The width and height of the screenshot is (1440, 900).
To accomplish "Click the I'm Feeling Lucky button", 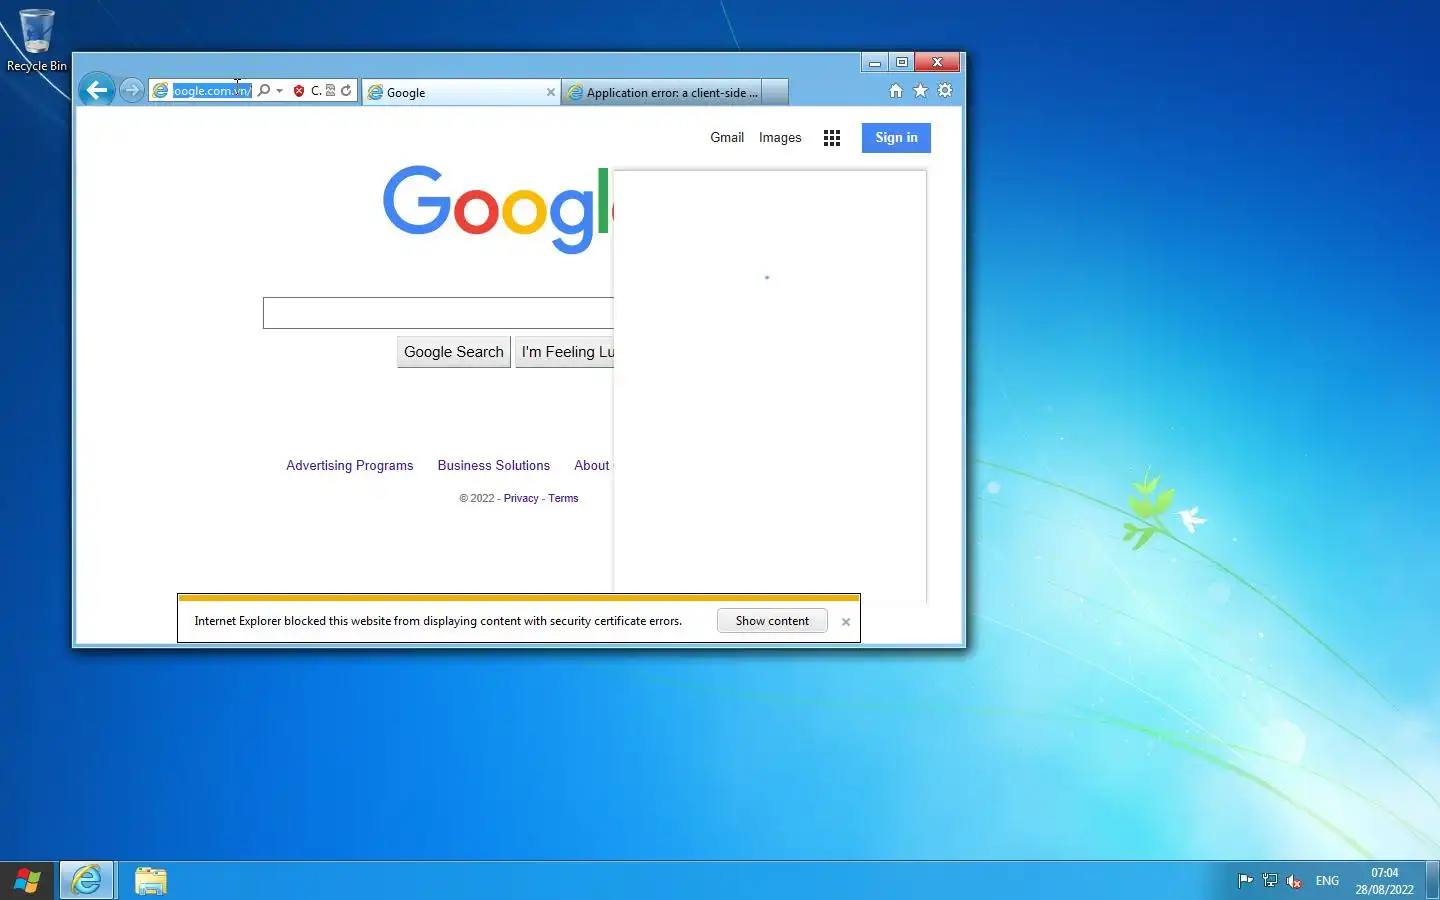I will point(565,352).
